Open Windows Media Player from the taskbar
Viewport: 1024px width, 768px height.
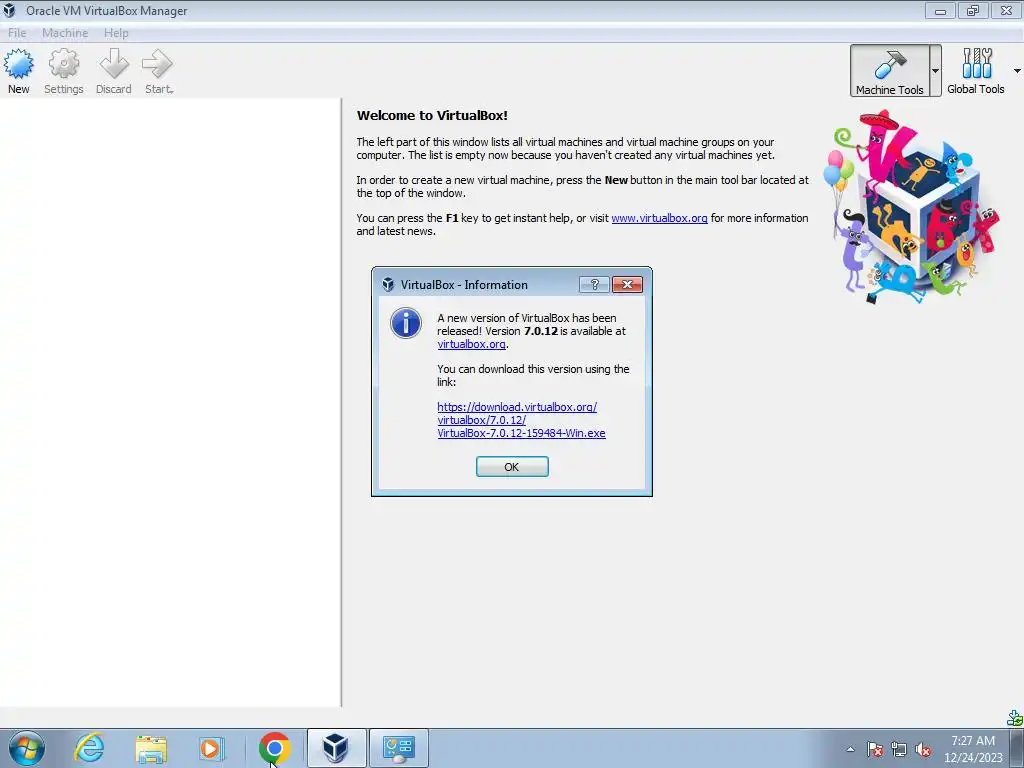point(211,748)
